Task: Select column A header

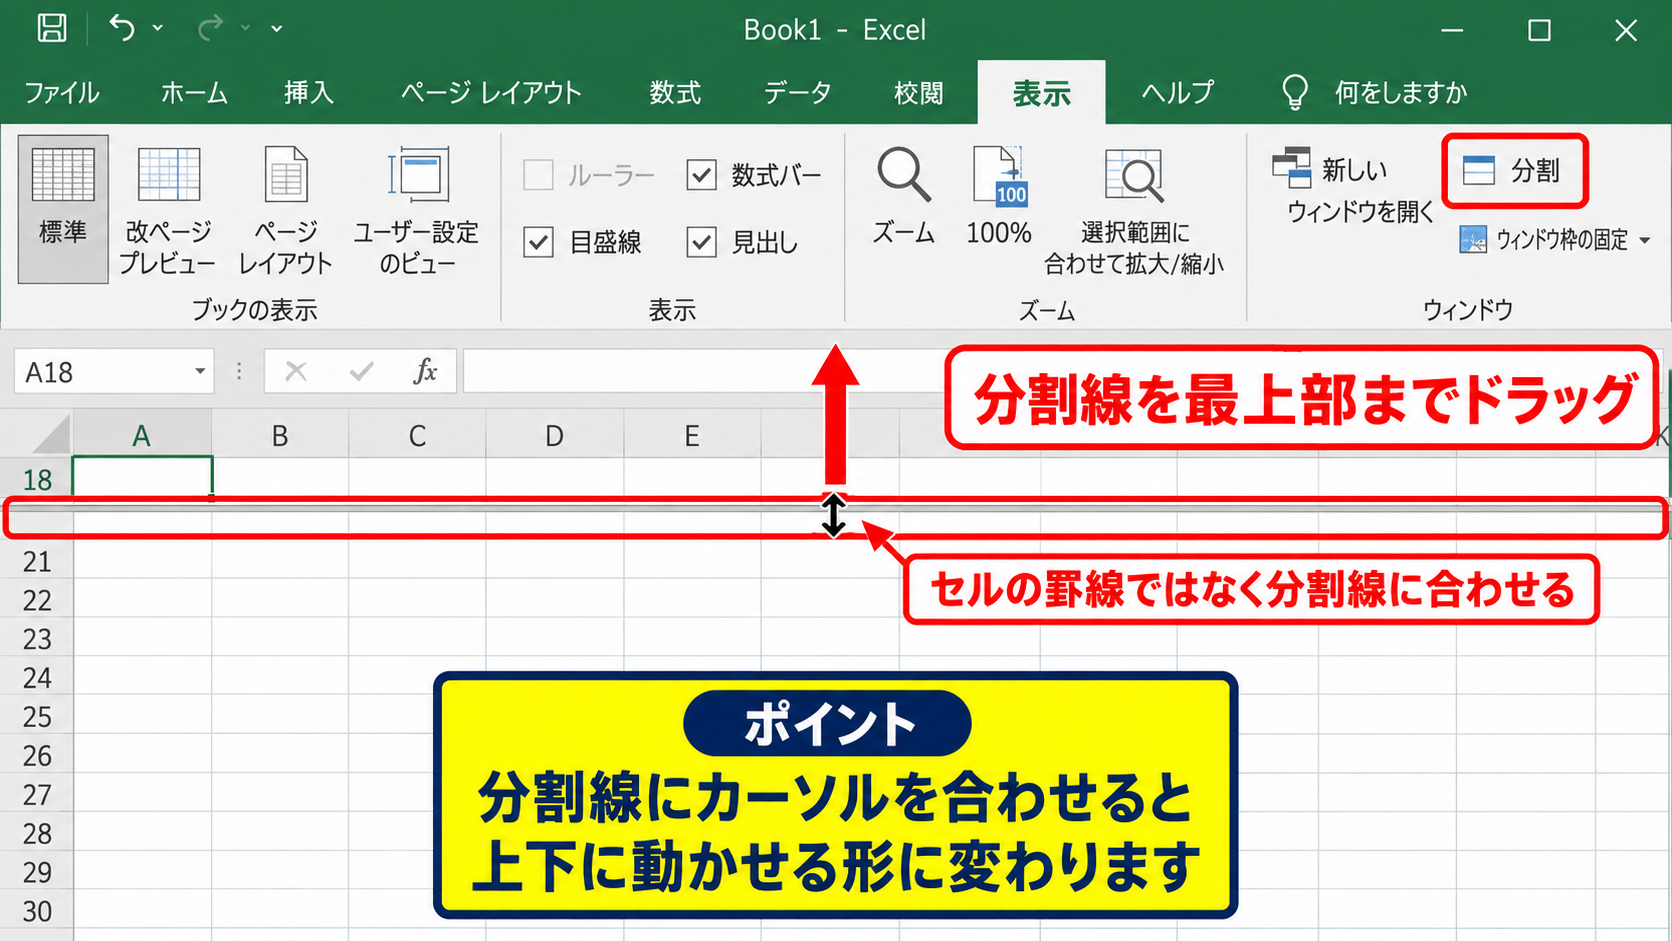Action: 142,436
